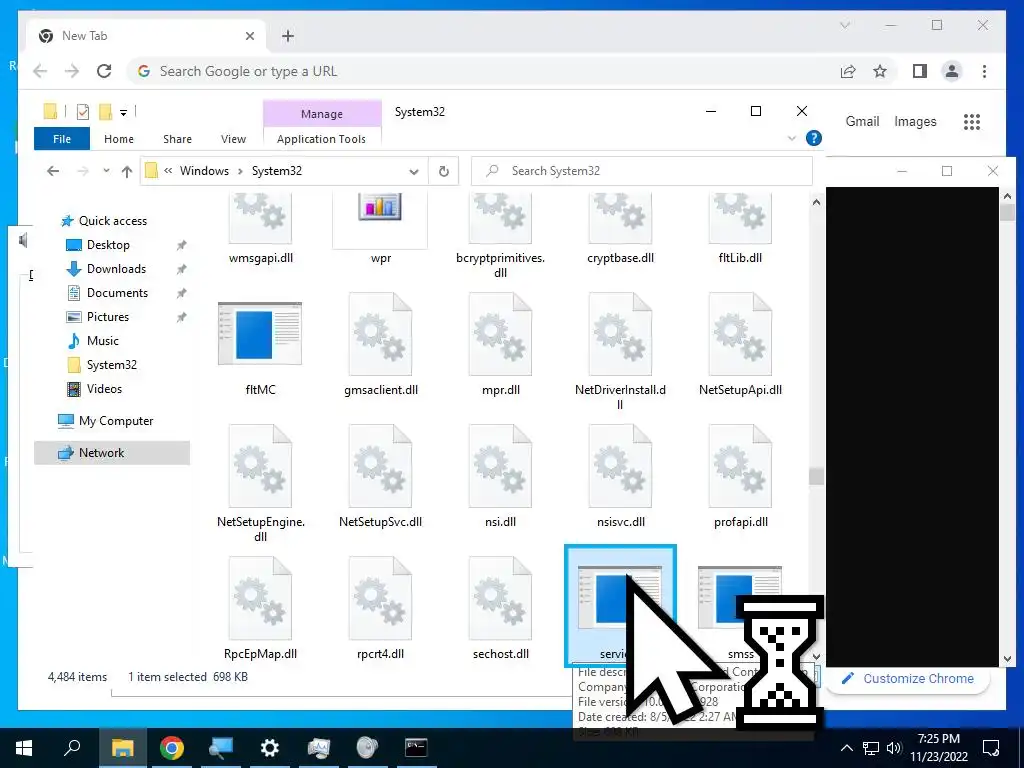This screenshot has width=1024, height=768.
Task: Select the gmsaclient.dll file icon
Action: tap(380, 334)
